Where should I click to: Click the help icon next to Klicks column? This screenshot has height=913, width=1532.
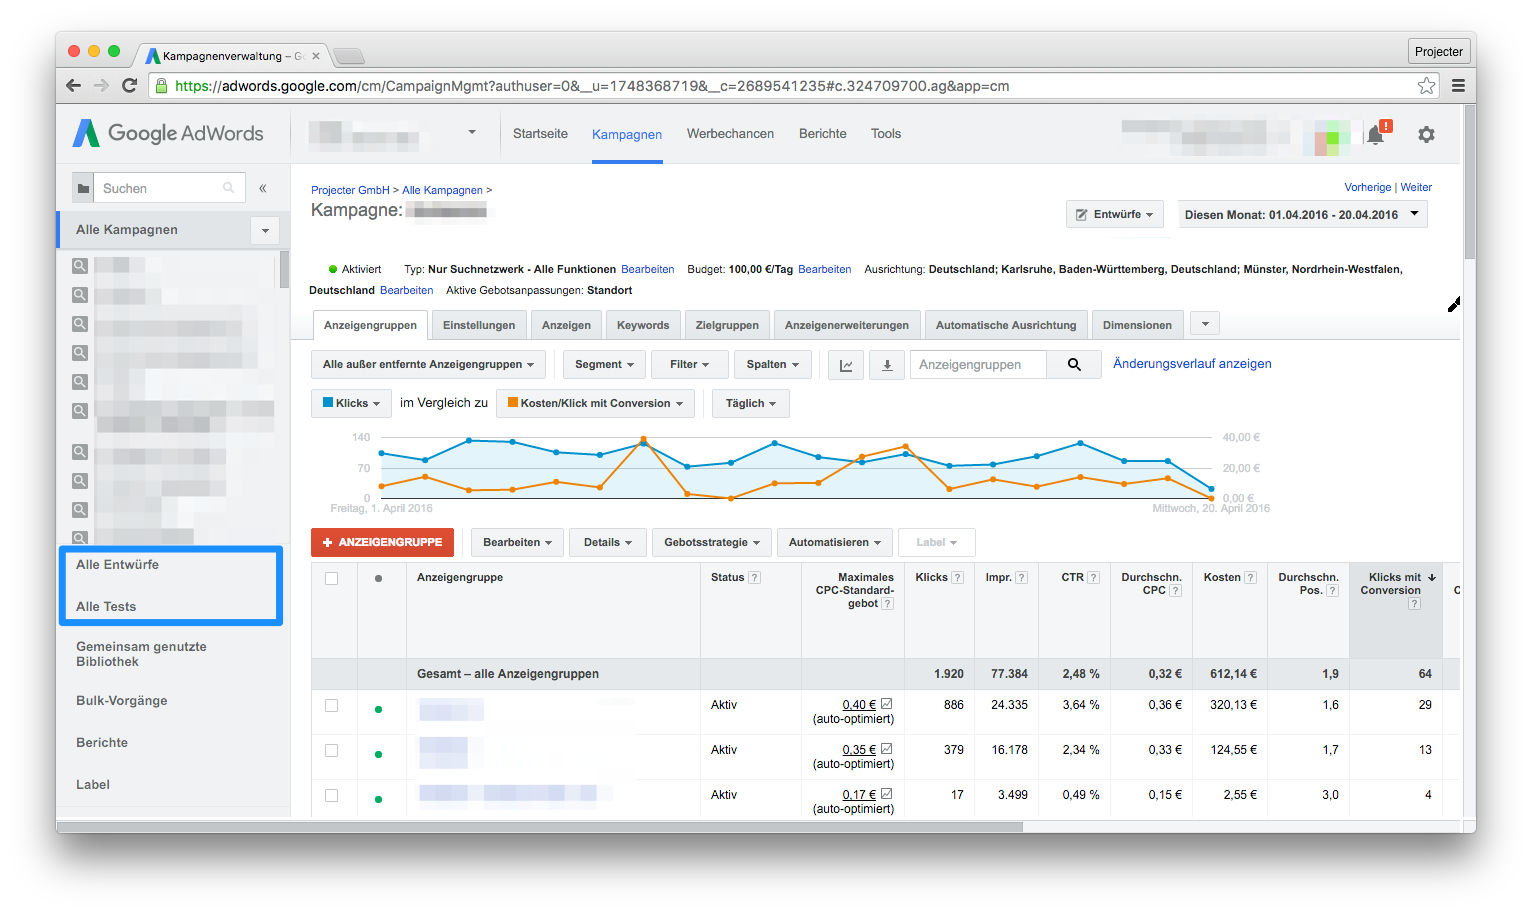[x=958, y=577]
